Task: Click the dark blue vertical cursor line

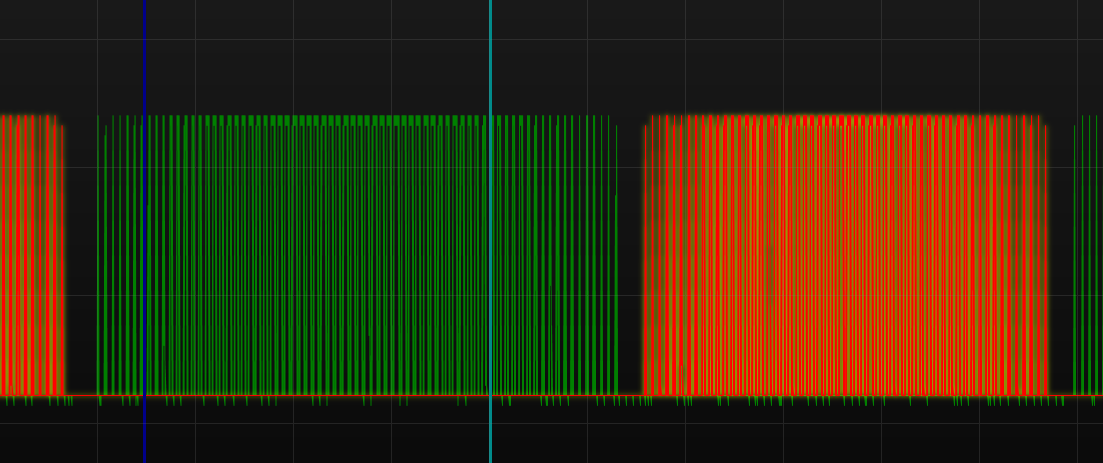Action: (144, 230)
